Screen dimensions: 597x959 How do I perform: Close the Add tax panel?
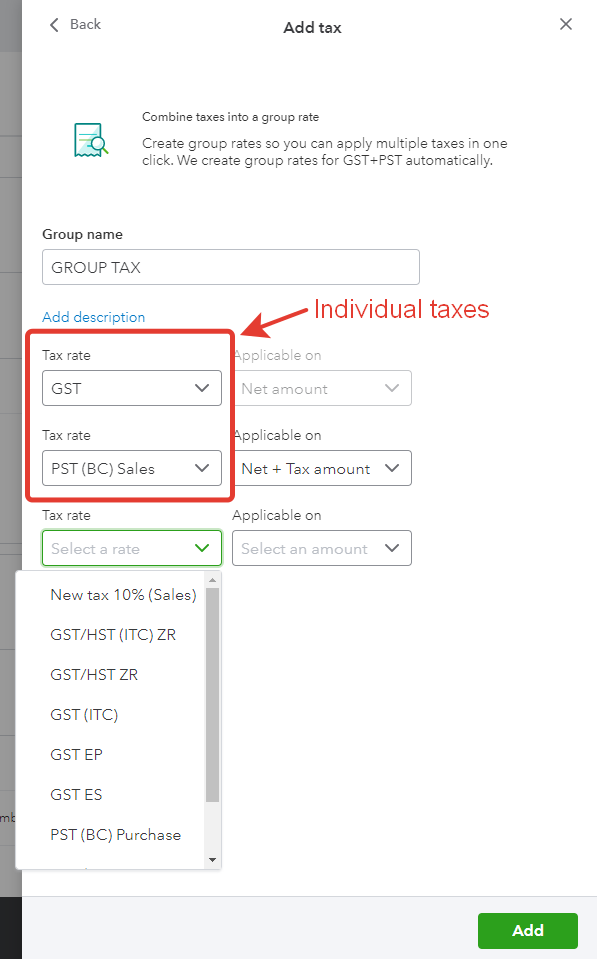click(x=566, y=24)
